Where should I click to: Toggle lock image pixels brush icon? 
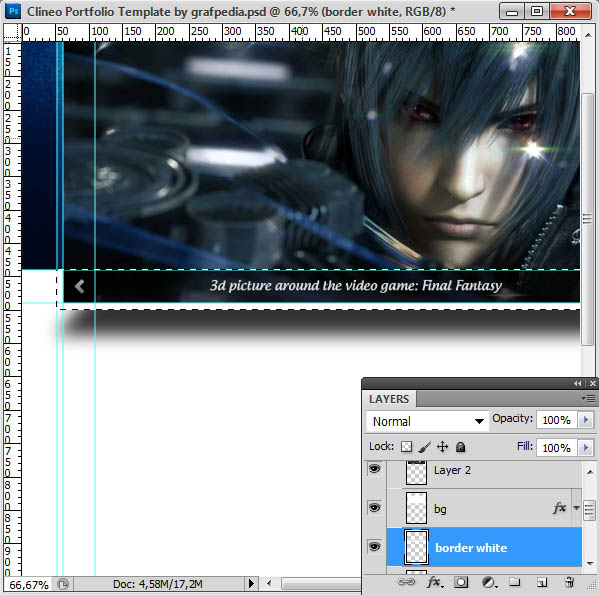tap(424, 447)
